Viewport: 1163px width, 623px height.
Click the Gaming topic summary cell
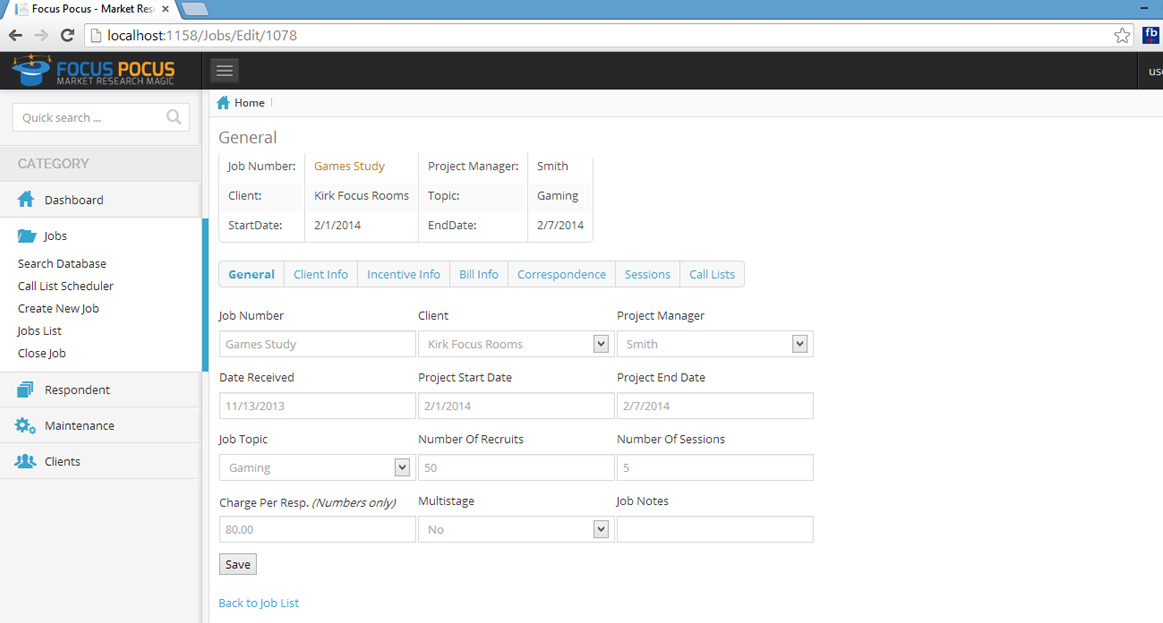click(558, 196)
